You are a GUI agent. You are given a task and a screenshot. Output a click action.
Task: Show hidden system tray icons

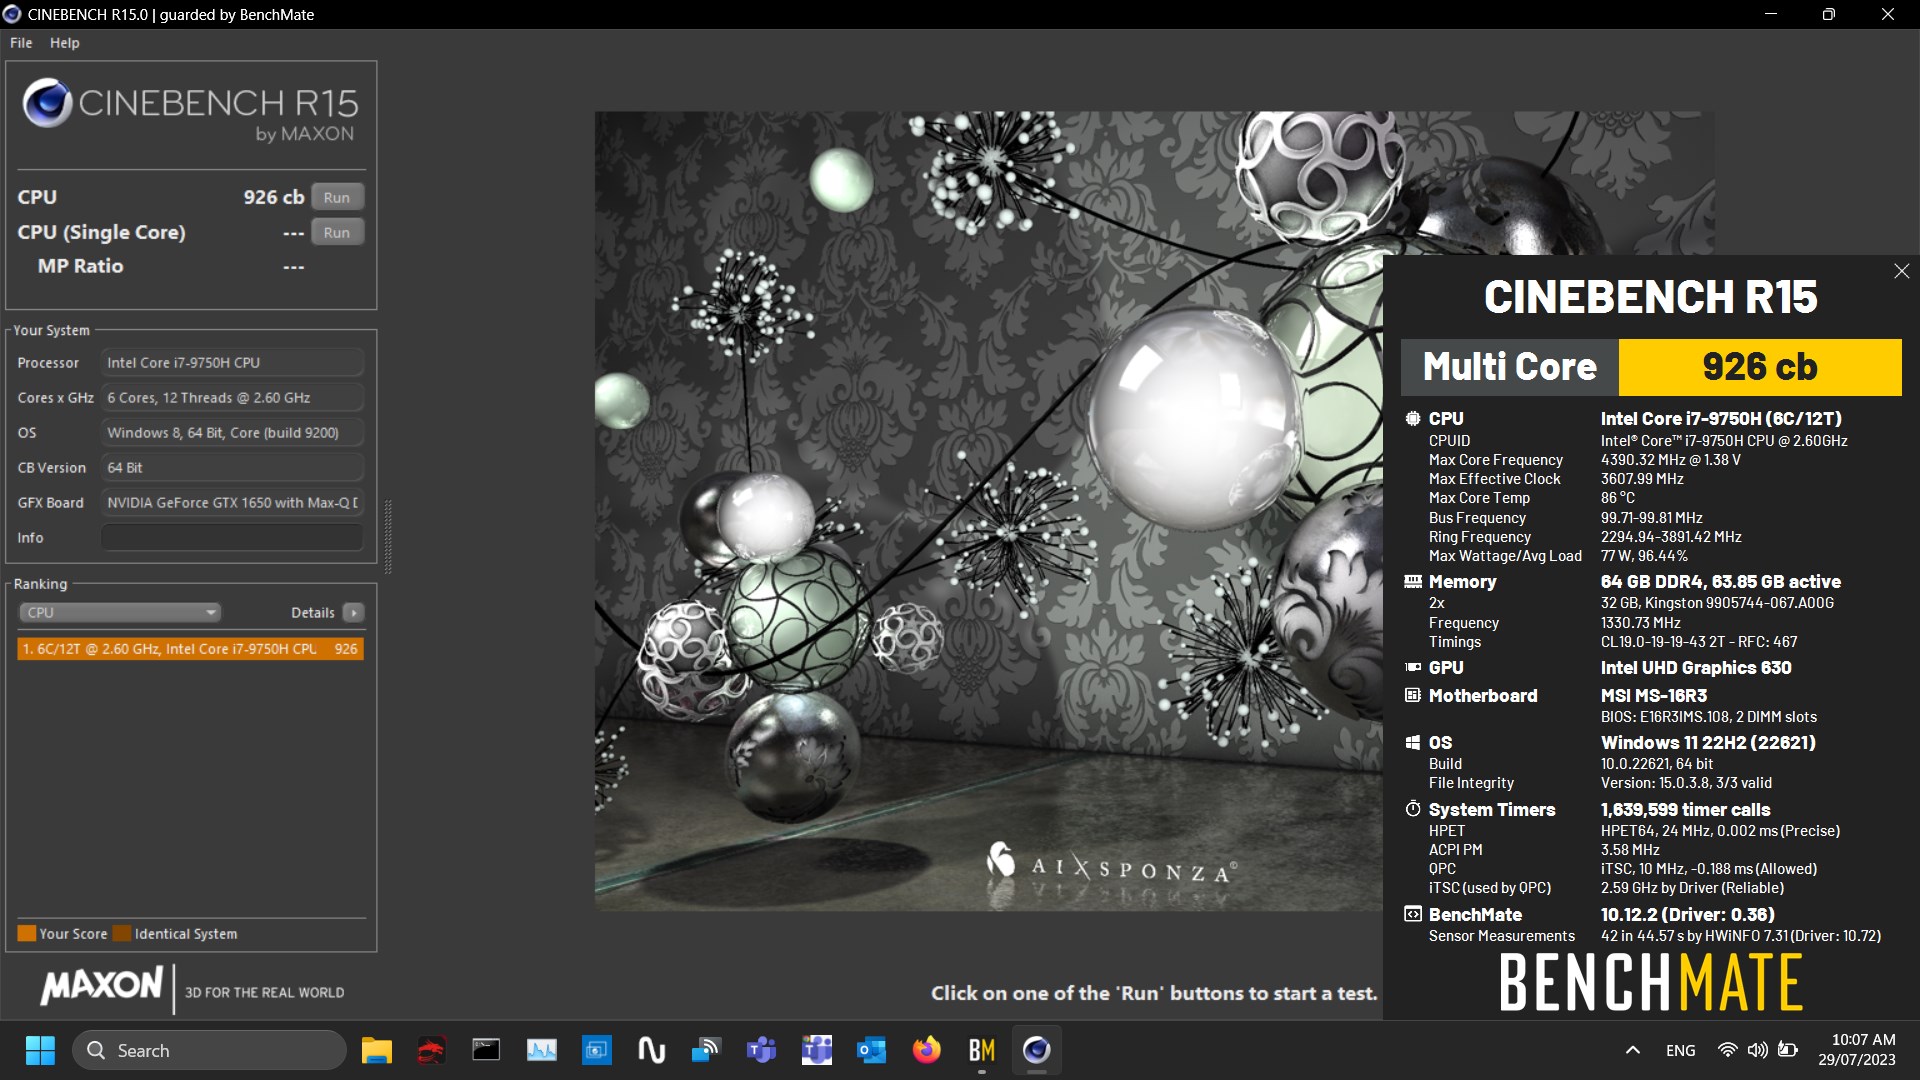tap(1632, 1050)
